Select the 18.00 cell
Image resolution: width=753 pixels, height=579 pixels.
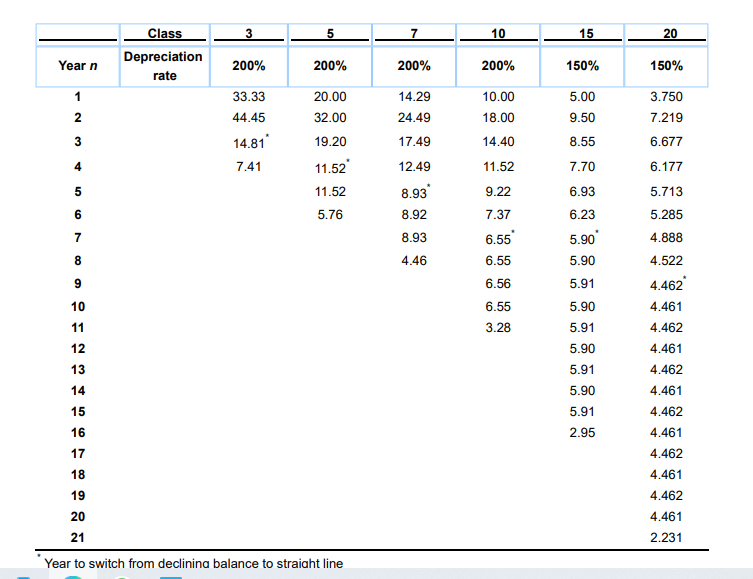[x=498, y=118]
